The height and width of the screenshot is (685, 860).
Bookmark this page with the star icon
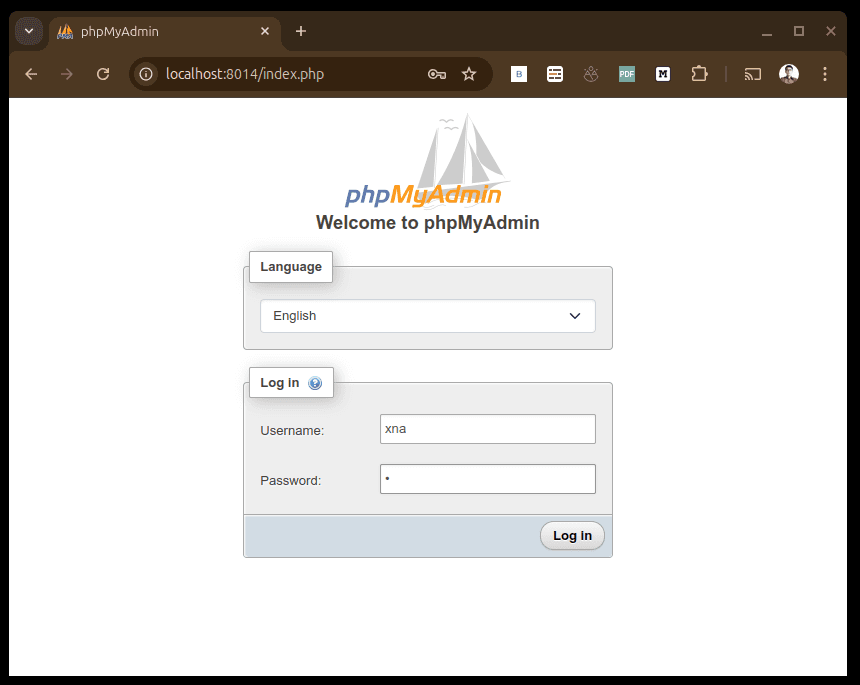coord(469,74)
